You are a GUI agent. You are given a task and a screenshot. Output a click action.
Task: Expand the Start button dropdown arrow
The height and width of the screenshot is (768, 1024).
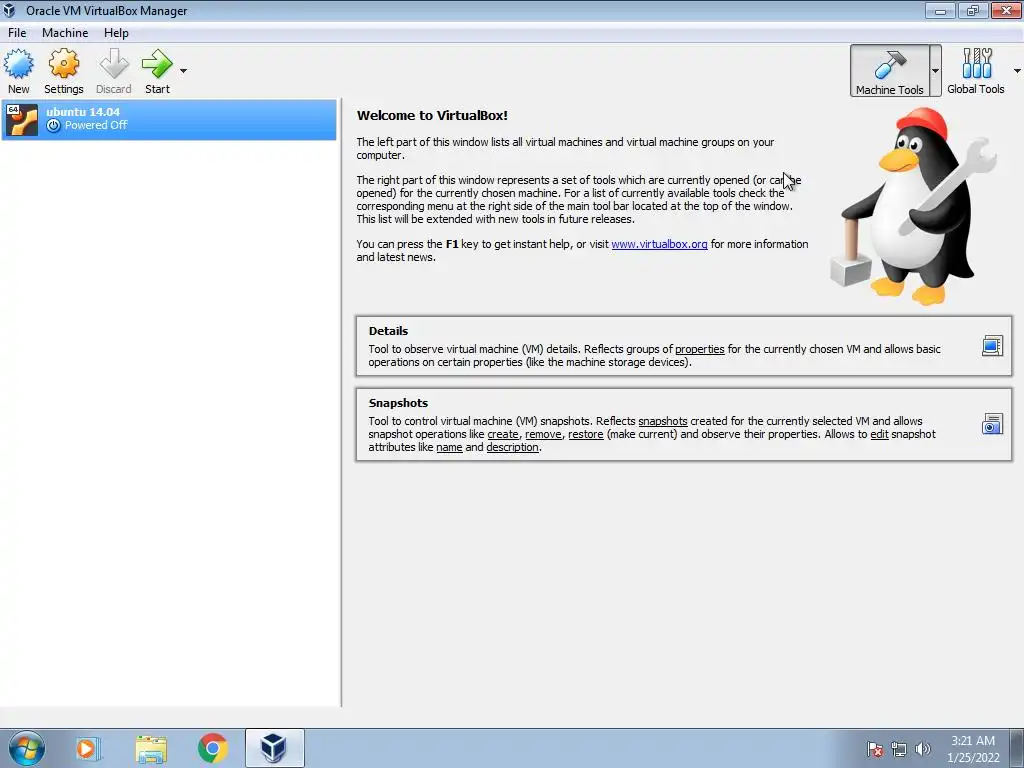(x=184, y=71)
